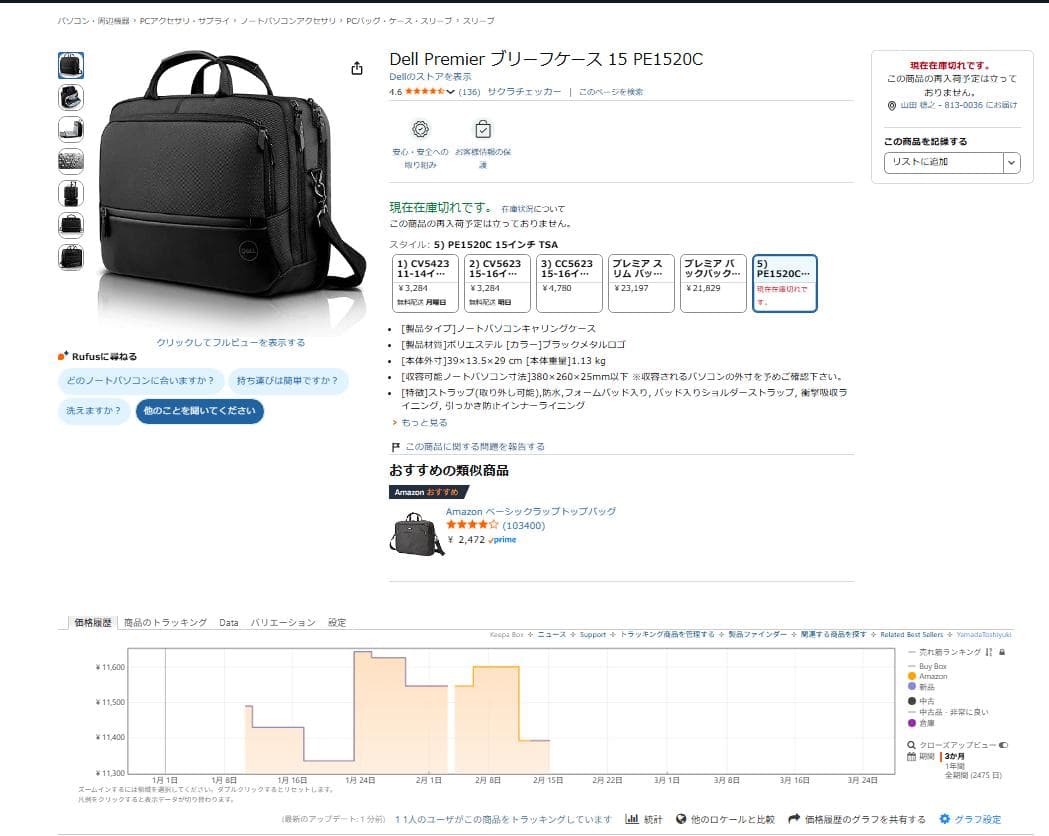Click the flag icon to report a problem

point(395,447)
